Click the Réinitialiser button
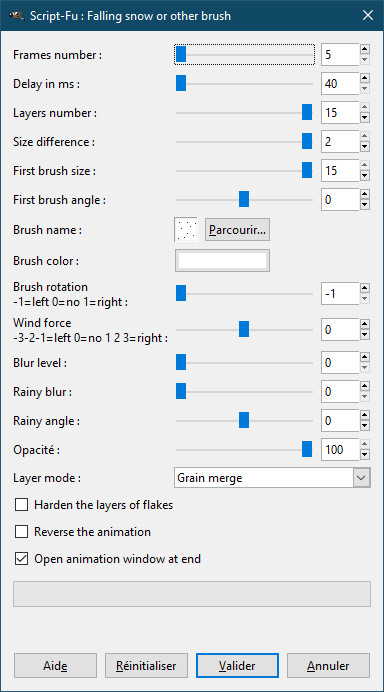The image size is (384, 692). (x=146, y=666)
